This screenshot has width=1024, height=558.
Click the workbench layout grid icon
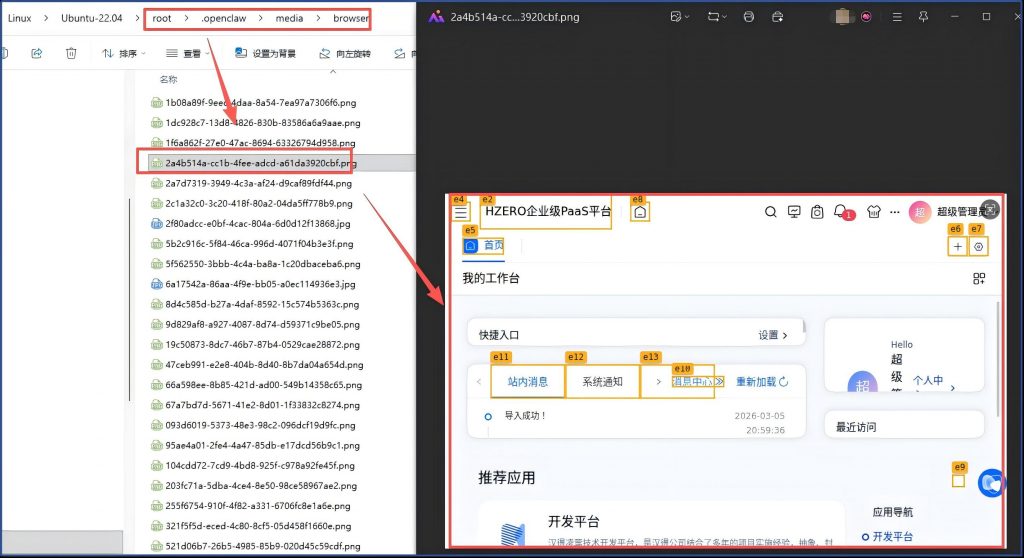point(979,279)
